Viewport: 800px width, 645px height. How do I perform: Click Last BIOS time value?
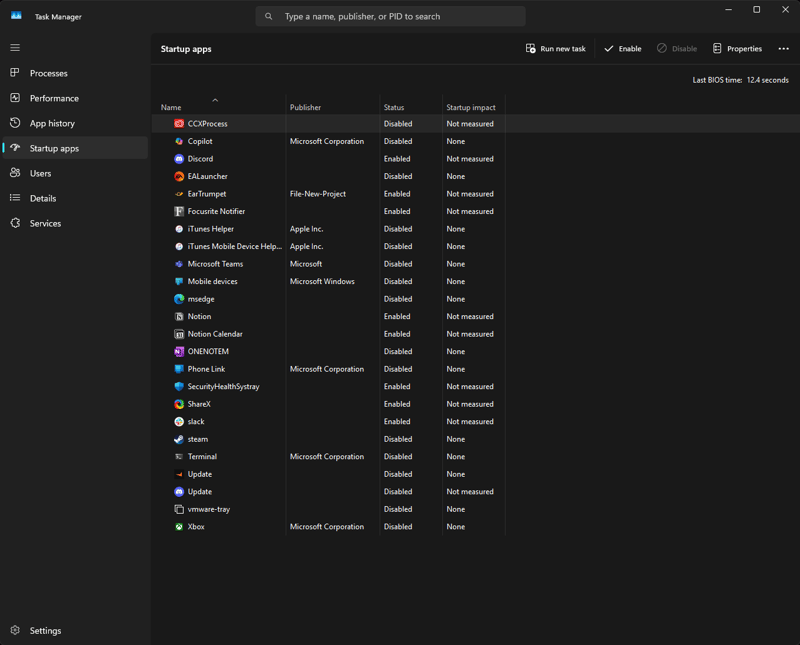(x=767, y=80)
